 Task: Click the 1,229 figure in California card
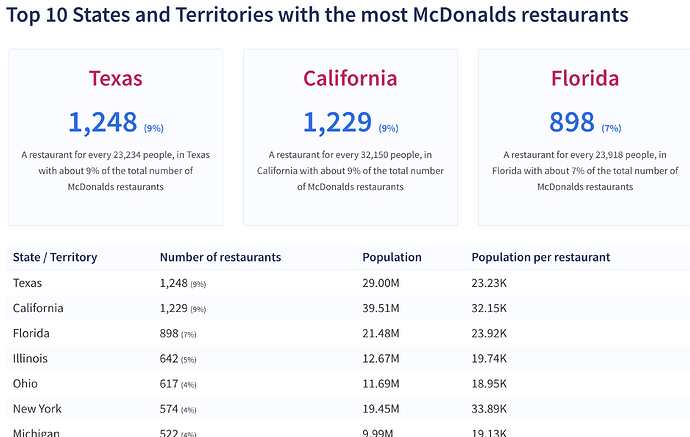coord(338,122)
